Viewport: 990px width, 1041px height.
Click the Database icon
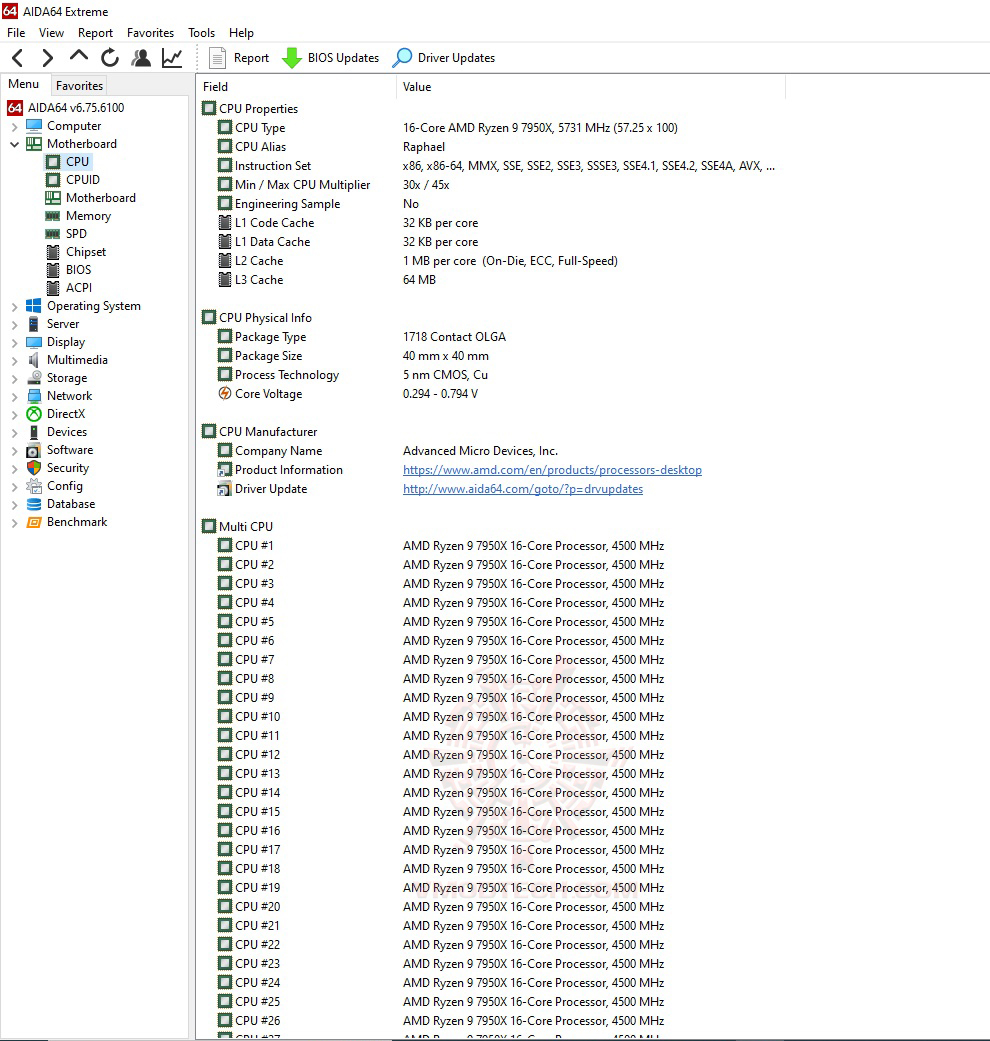click(34, 504)
